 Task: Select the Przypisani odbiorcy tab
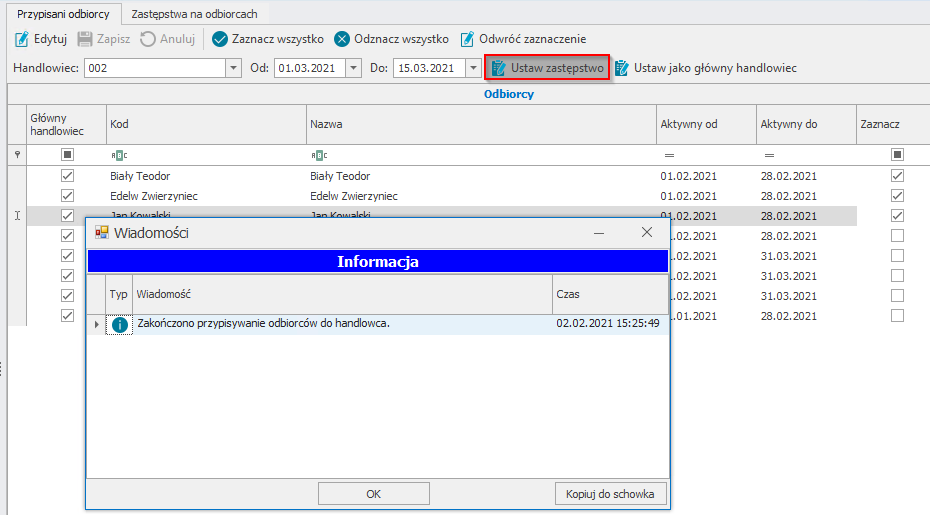tap(62, 14)
